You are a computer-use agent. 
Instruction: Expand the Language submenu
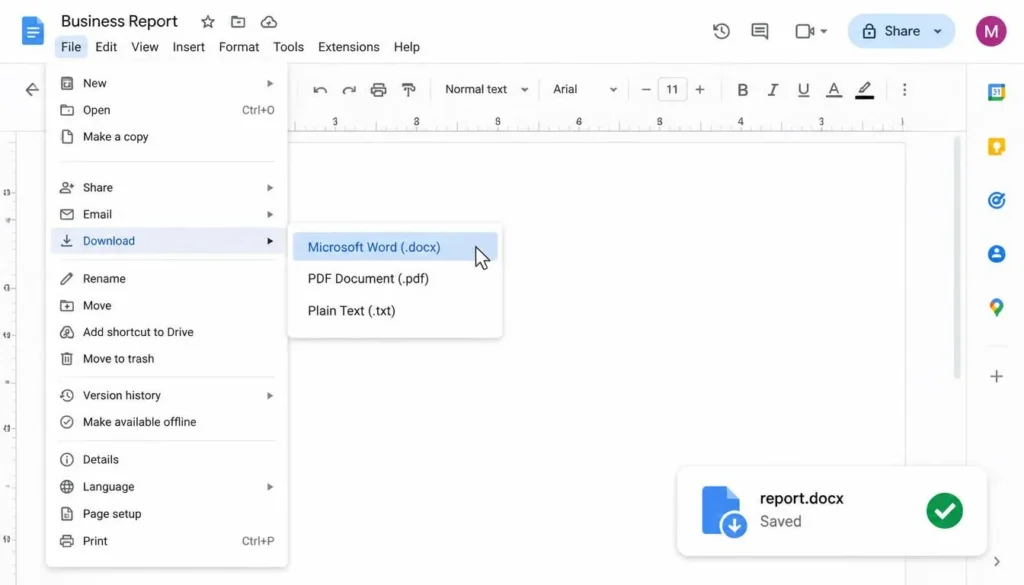pos(270,487)
